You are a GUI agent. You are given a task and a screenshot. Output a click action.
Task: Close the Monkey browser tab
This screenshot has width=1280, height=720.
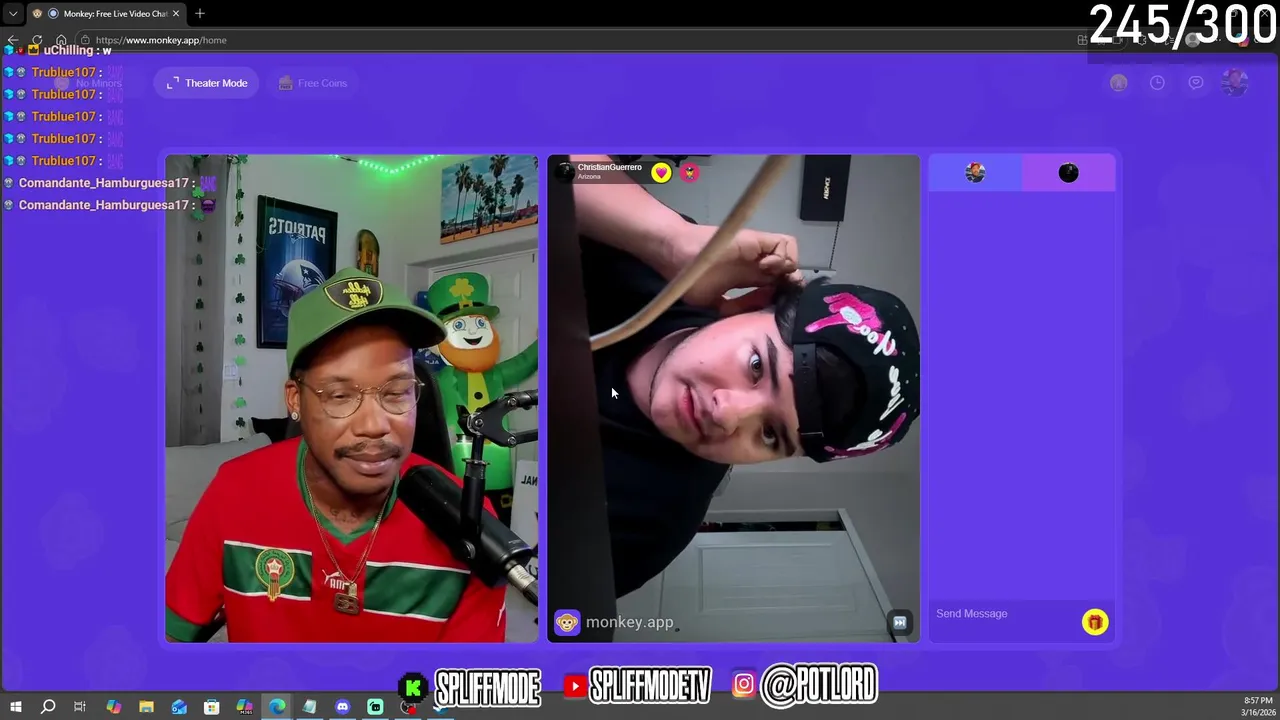(176, 14)
